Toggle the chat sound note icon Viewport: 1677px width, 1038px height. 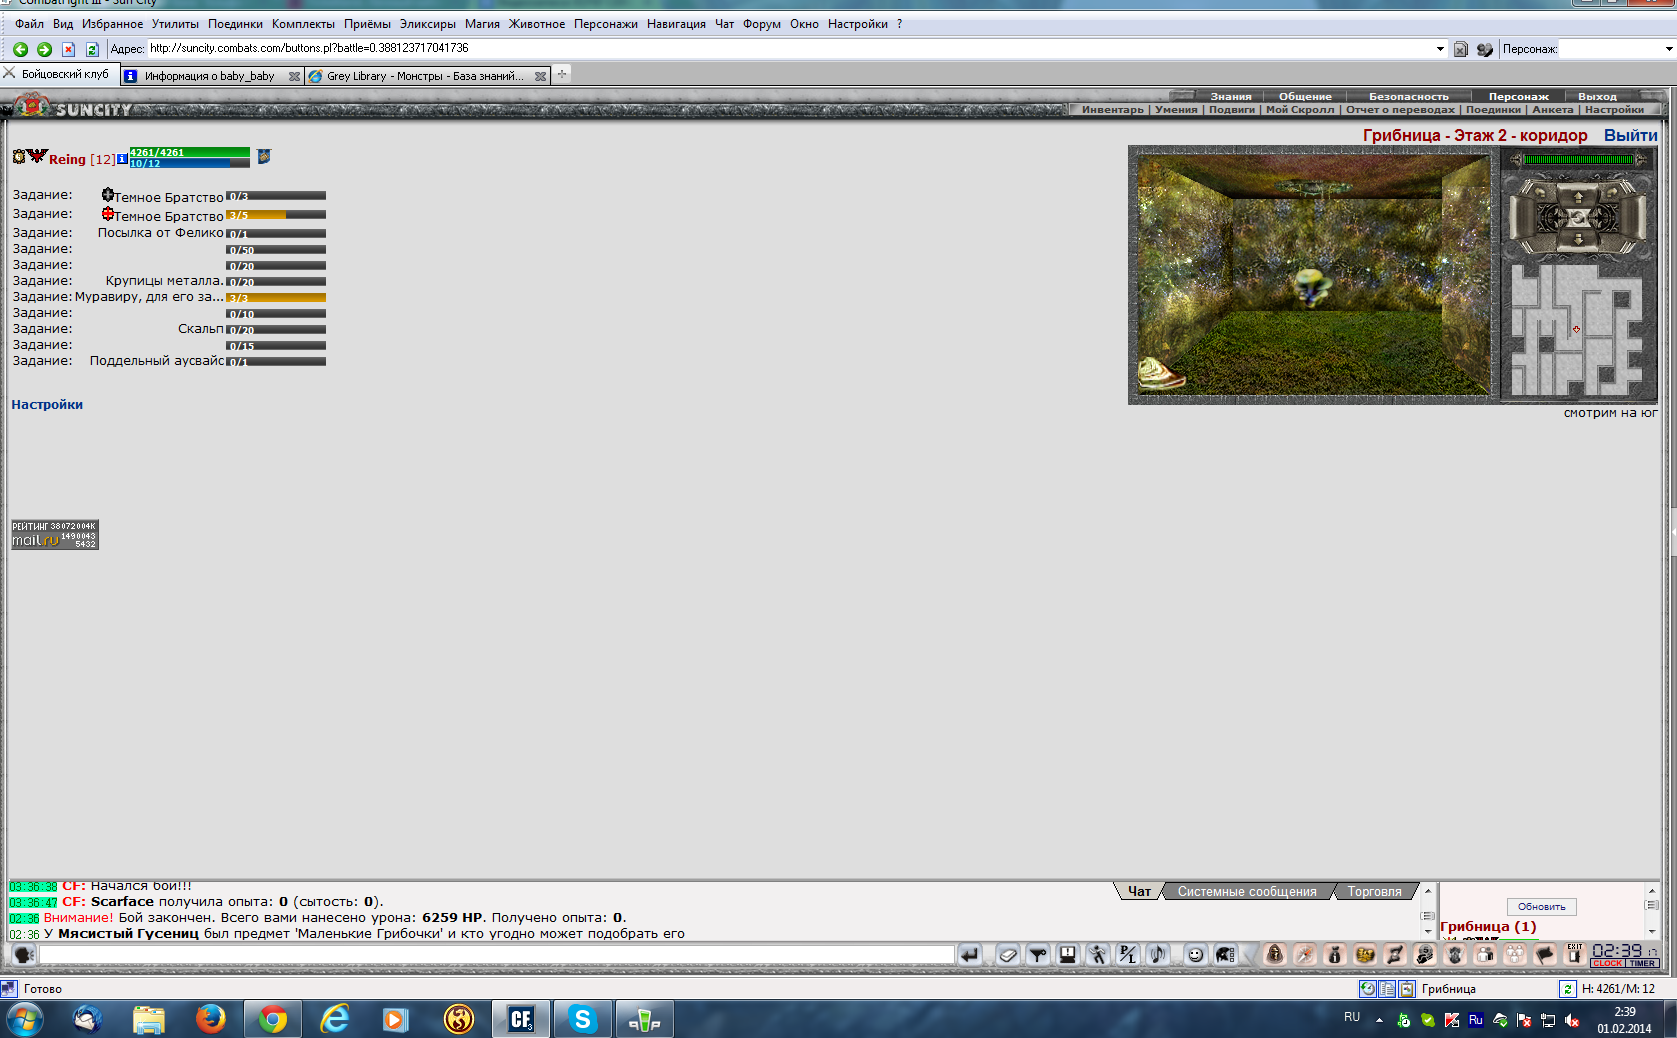[1158, 955]
